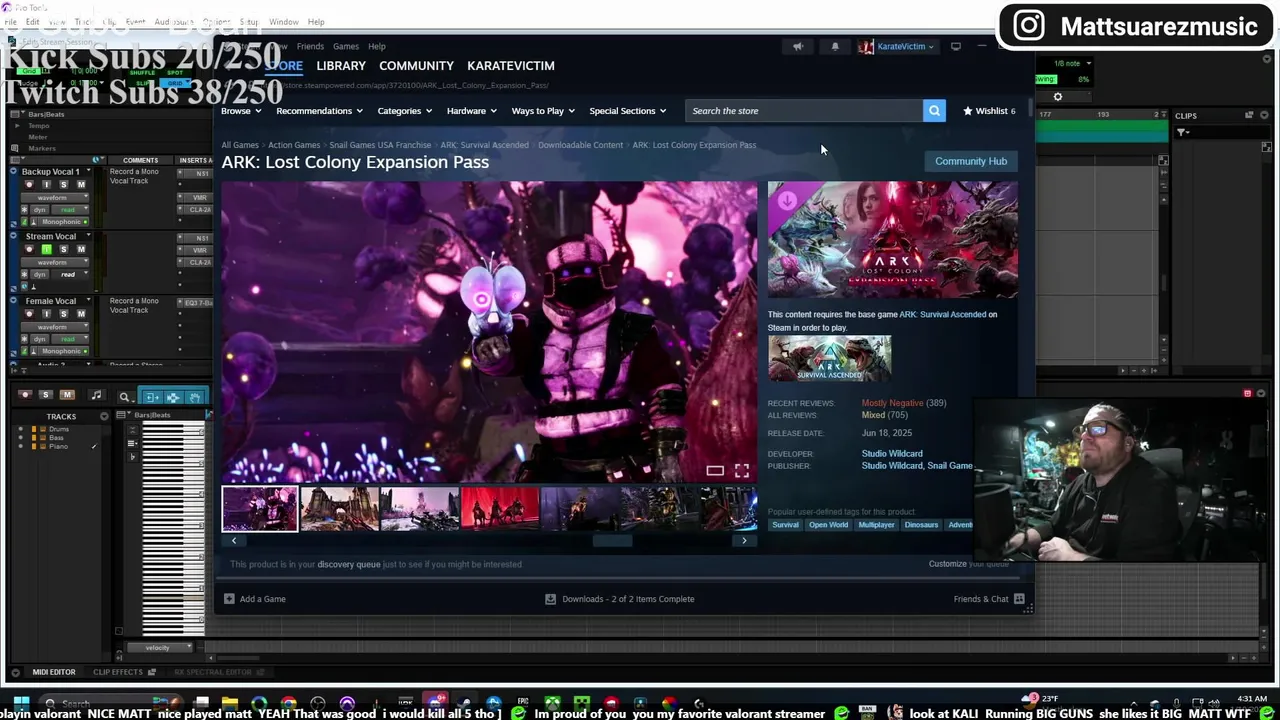Open Special Sections dropdown
Viewport: 1280px width, 720px height.
click(x=628, y=111)
